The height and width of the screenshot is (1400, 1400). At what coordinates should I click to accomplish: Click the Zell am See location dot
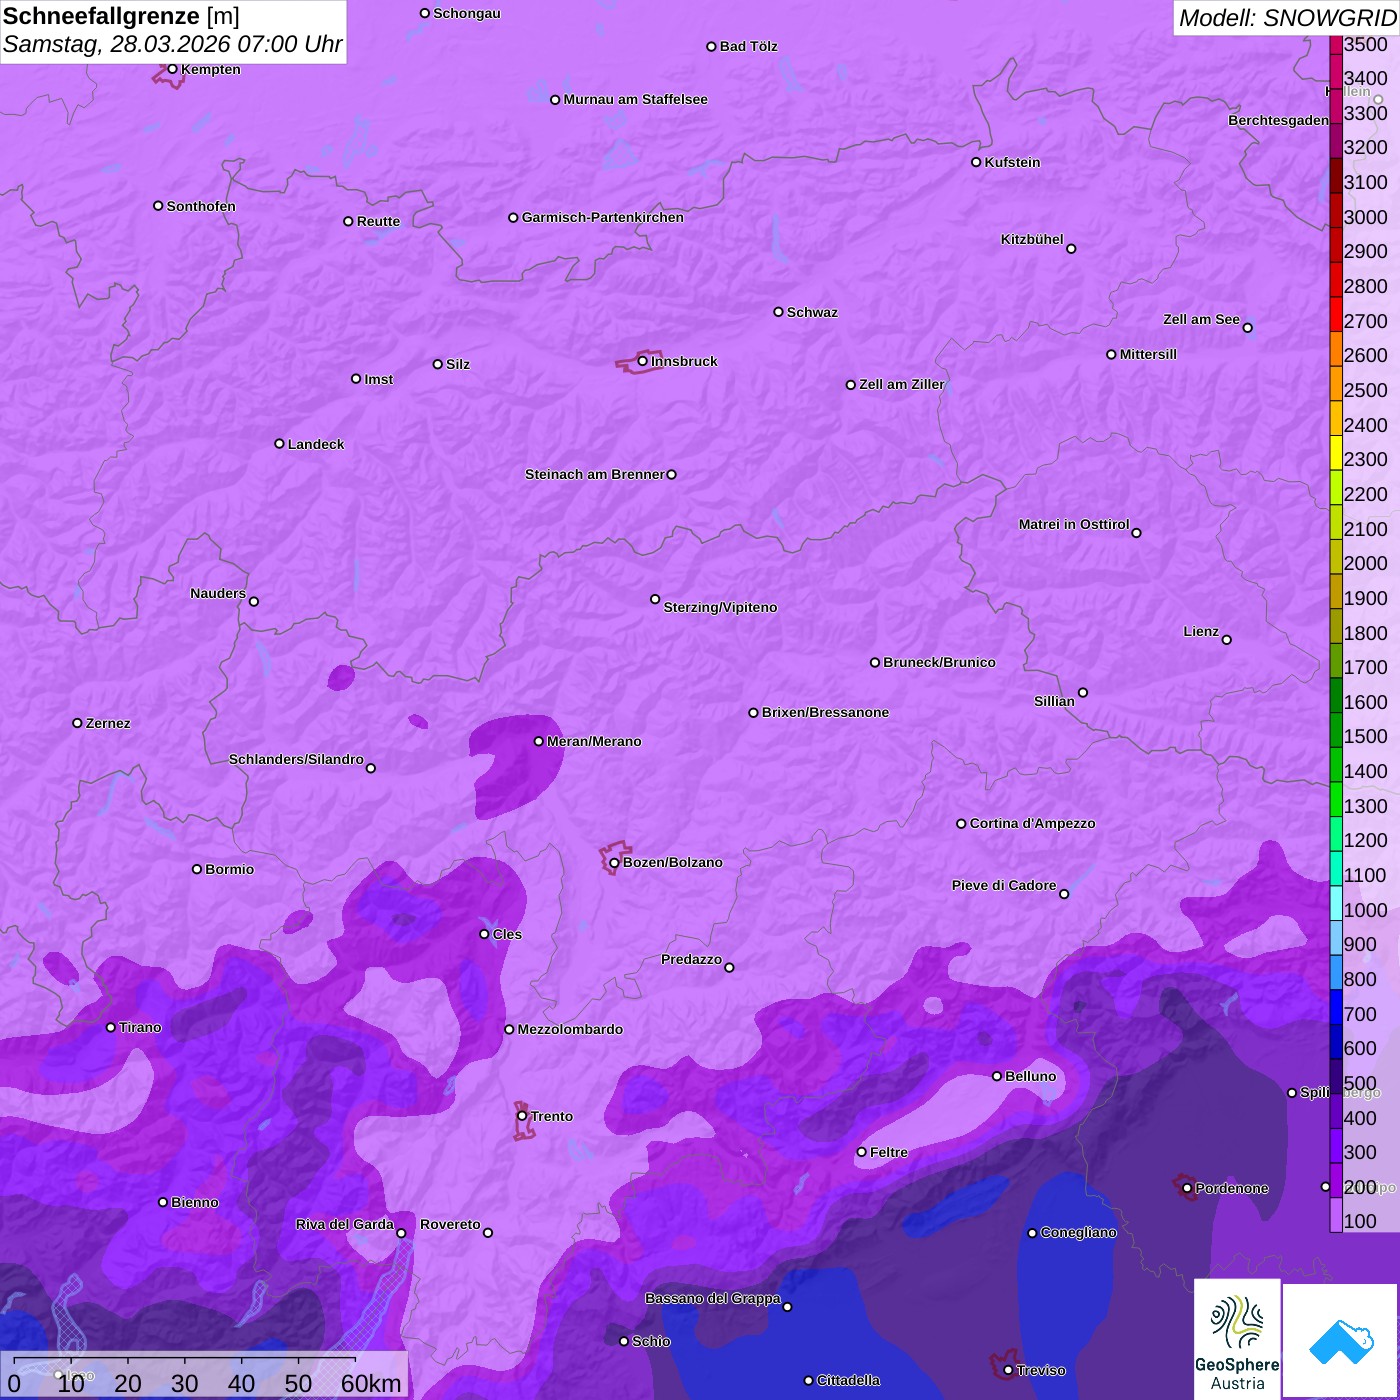tap(1247, 328)
